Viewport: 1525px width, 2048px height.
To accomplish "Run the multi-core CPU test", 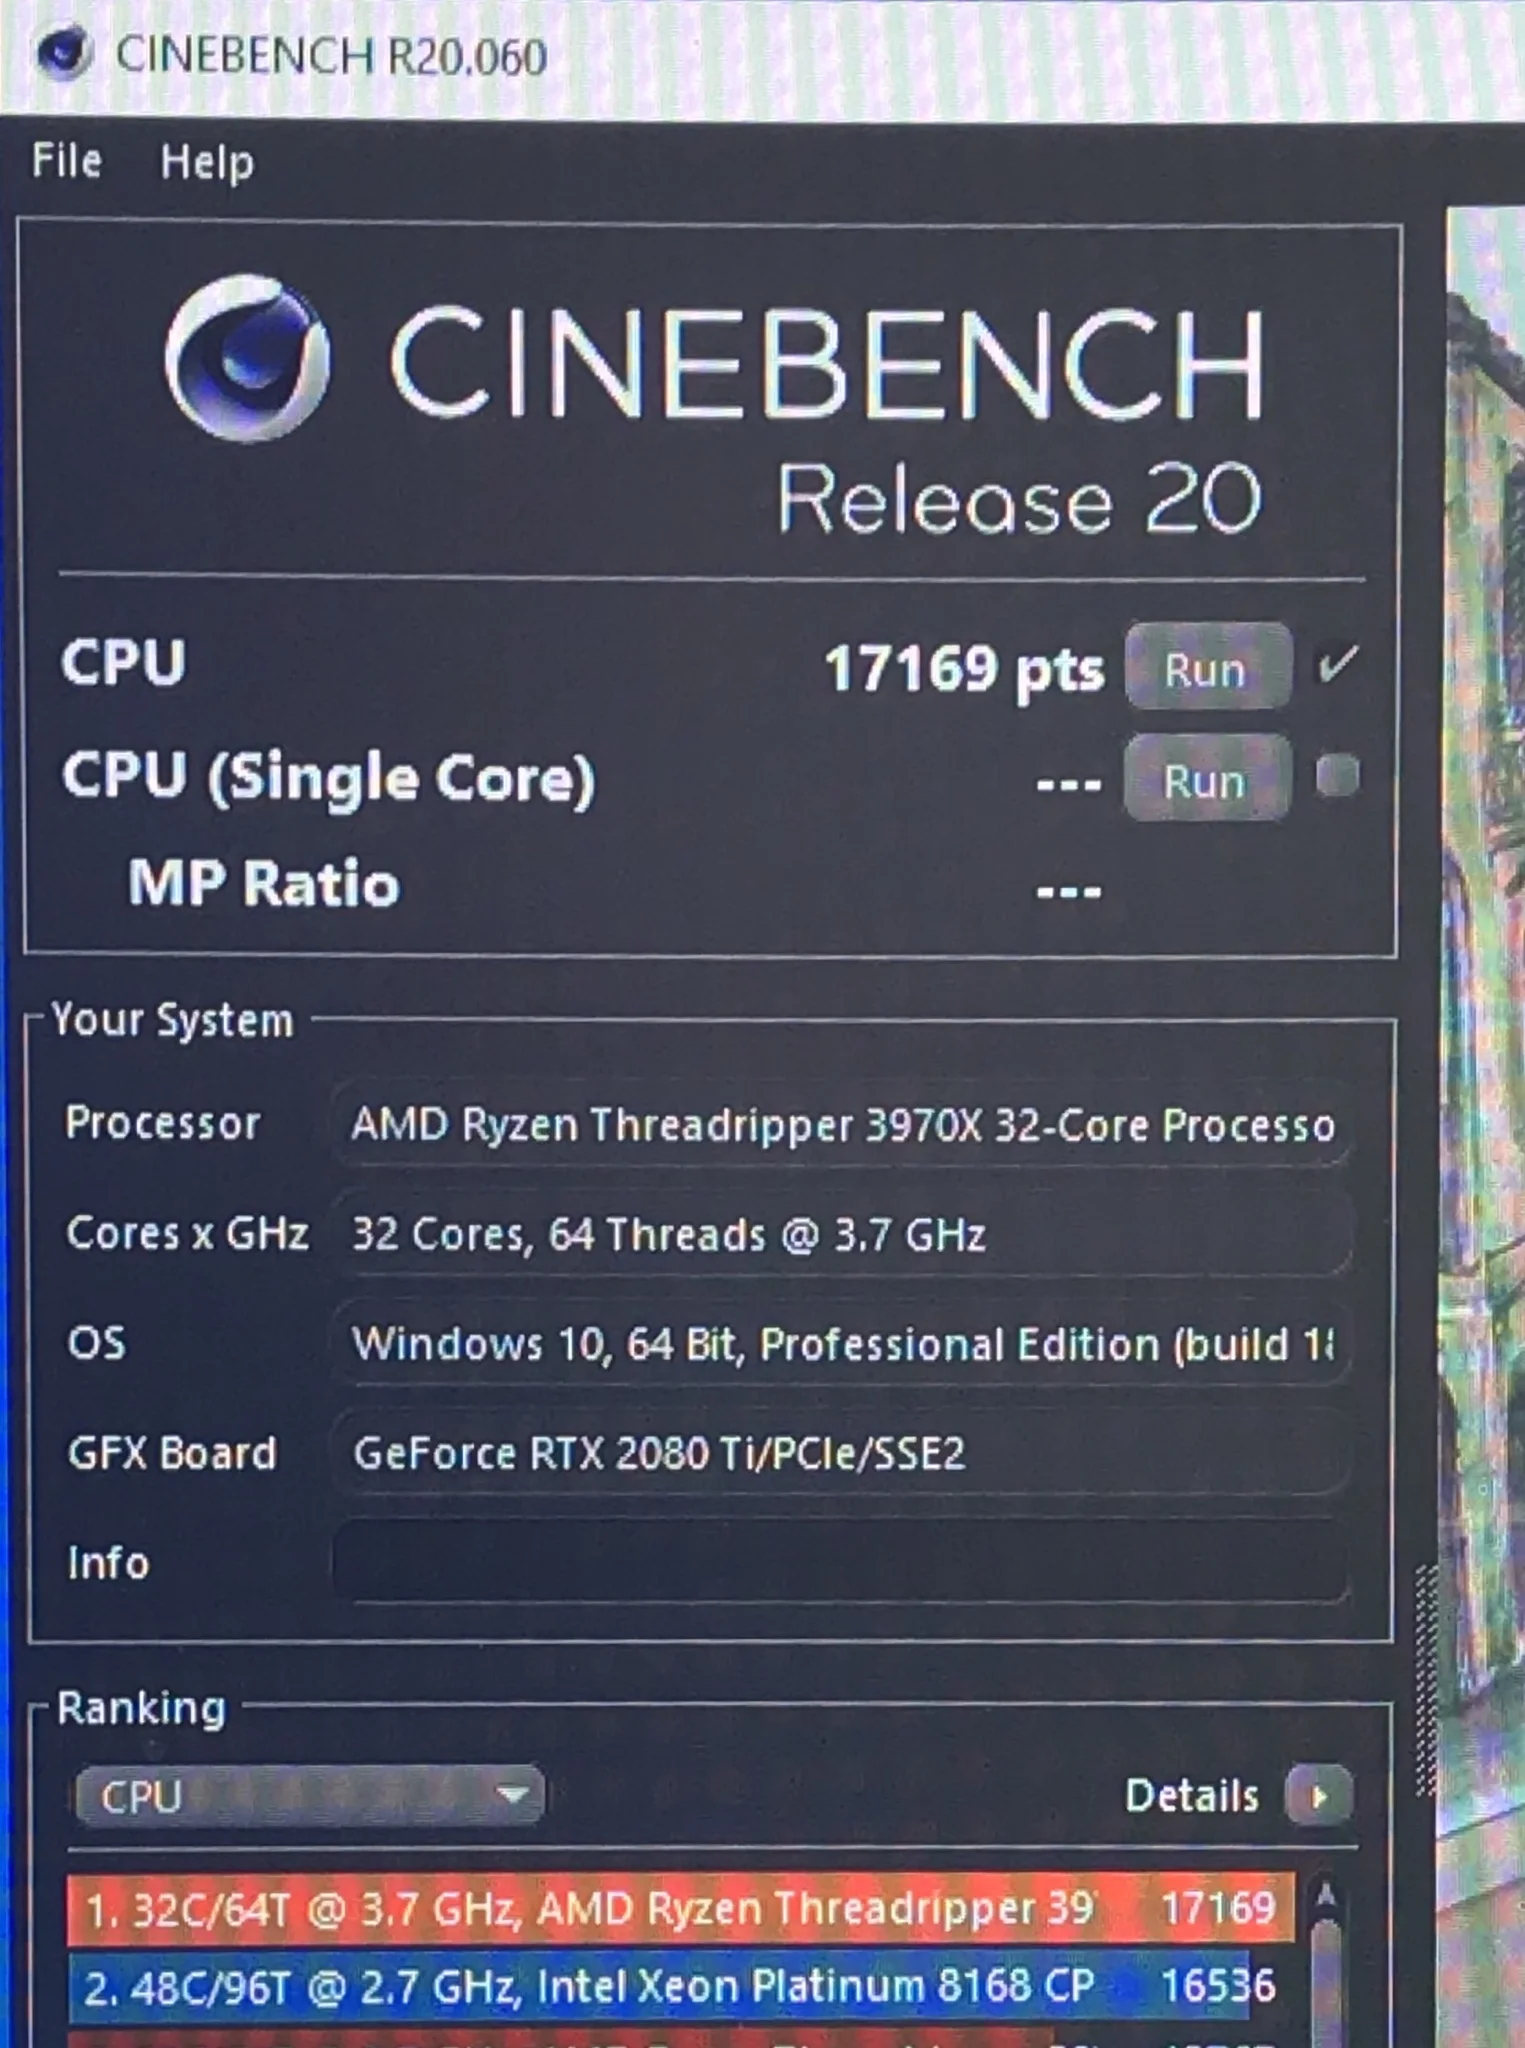I will coord(1207,667).
